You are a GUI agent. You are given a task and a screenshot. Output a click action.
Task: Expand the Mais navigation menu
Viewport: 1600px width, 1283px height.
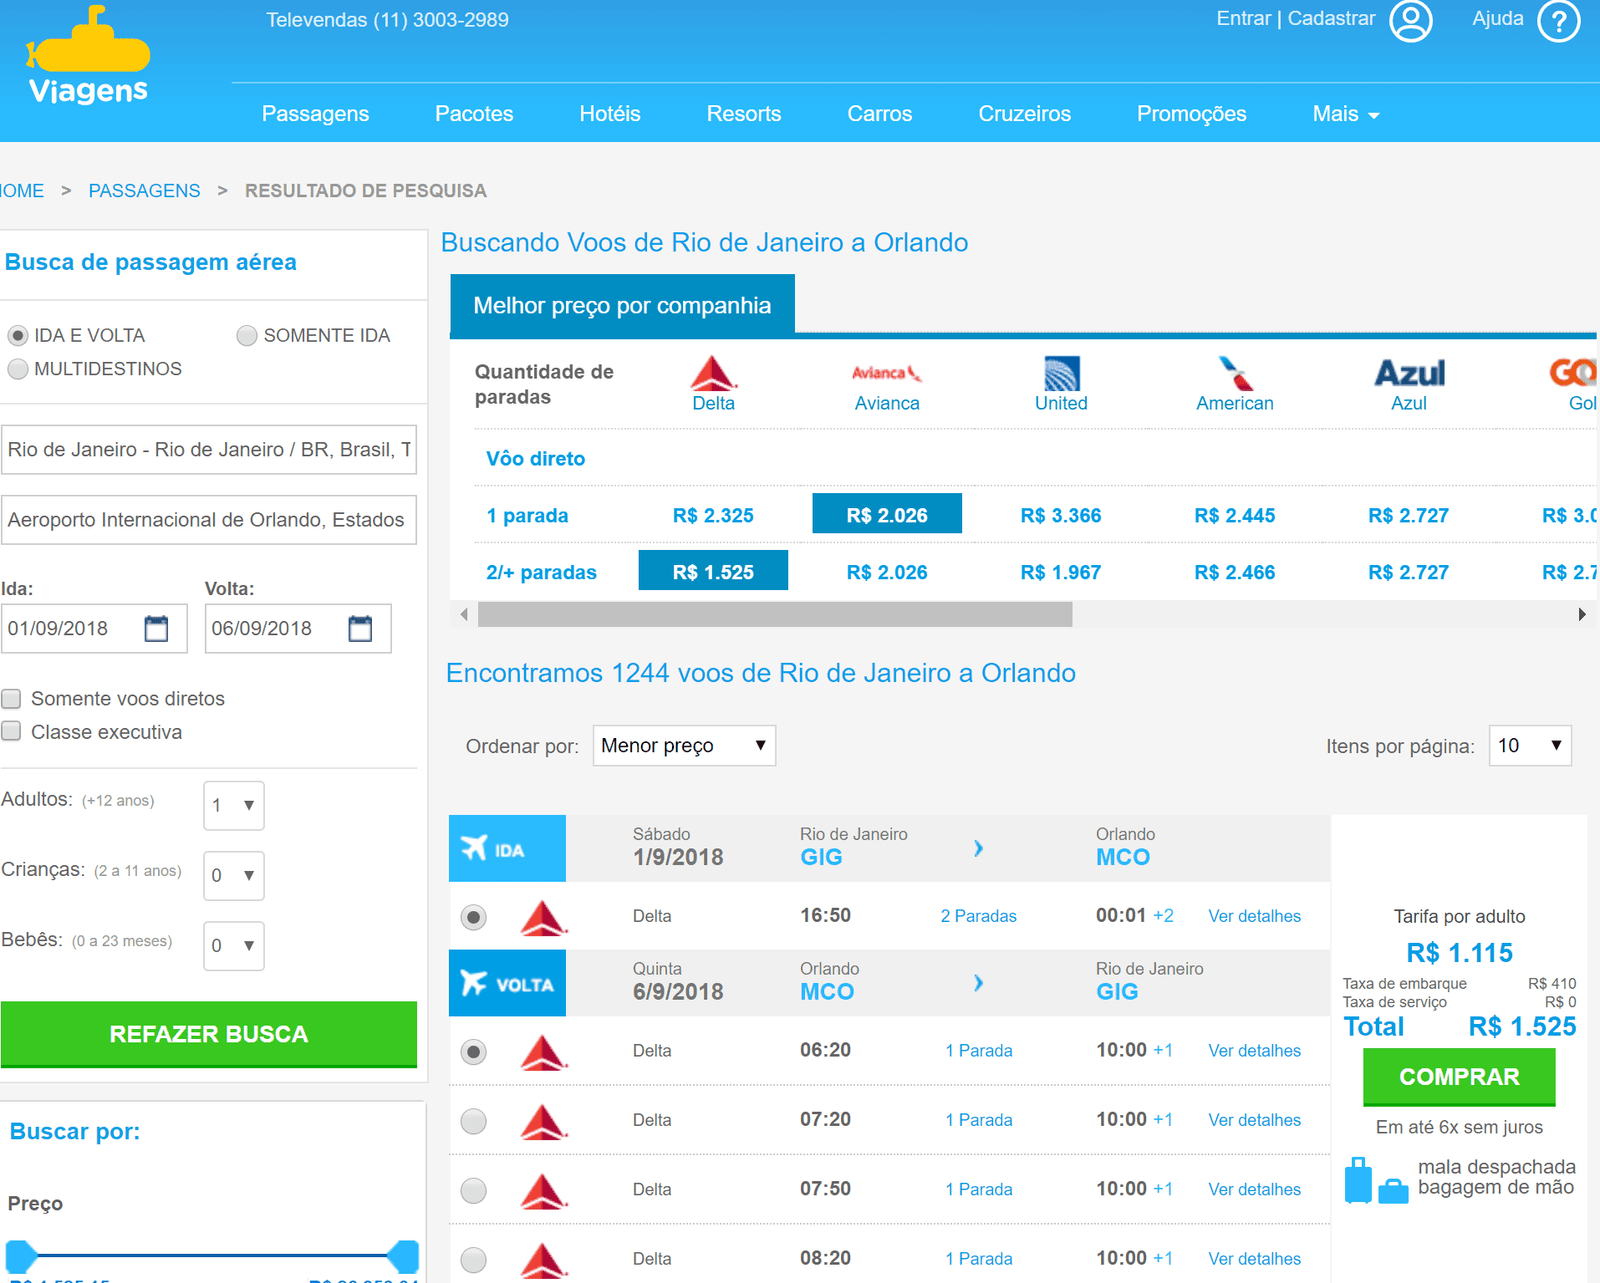(x=1345, y=114)
